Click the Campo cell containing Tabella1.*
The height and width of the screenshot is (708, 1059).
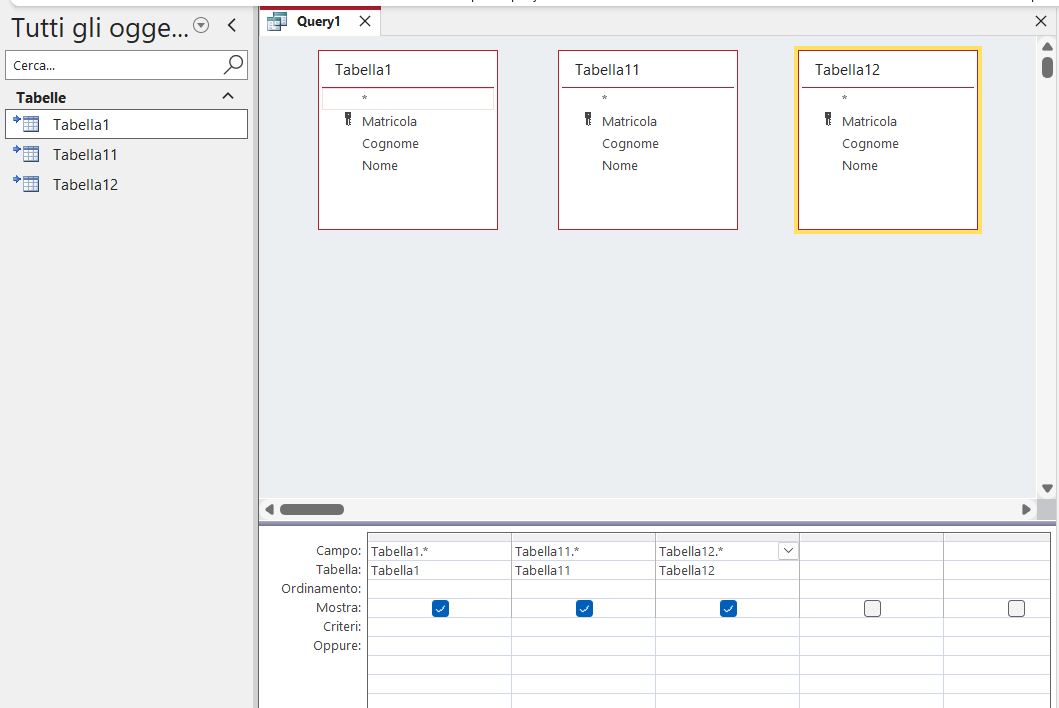pos(439,551)
